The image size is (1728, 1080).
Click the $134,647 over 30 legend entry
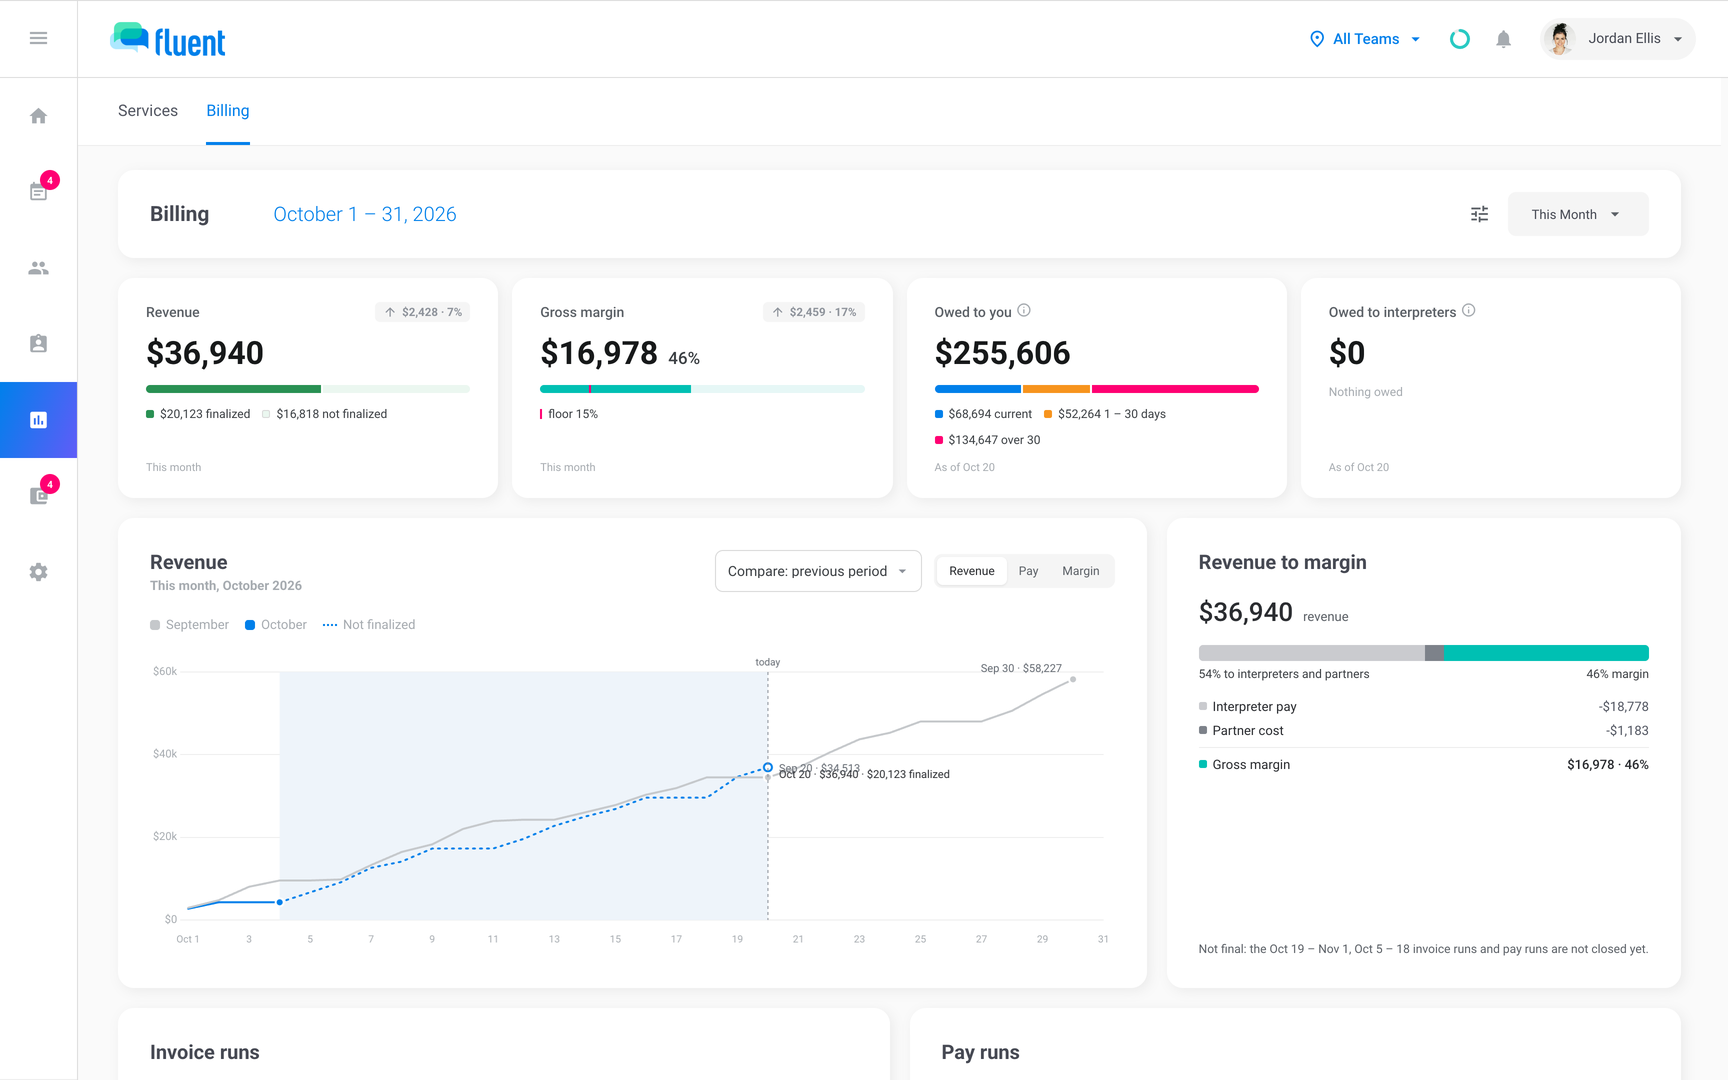(988, 440)
